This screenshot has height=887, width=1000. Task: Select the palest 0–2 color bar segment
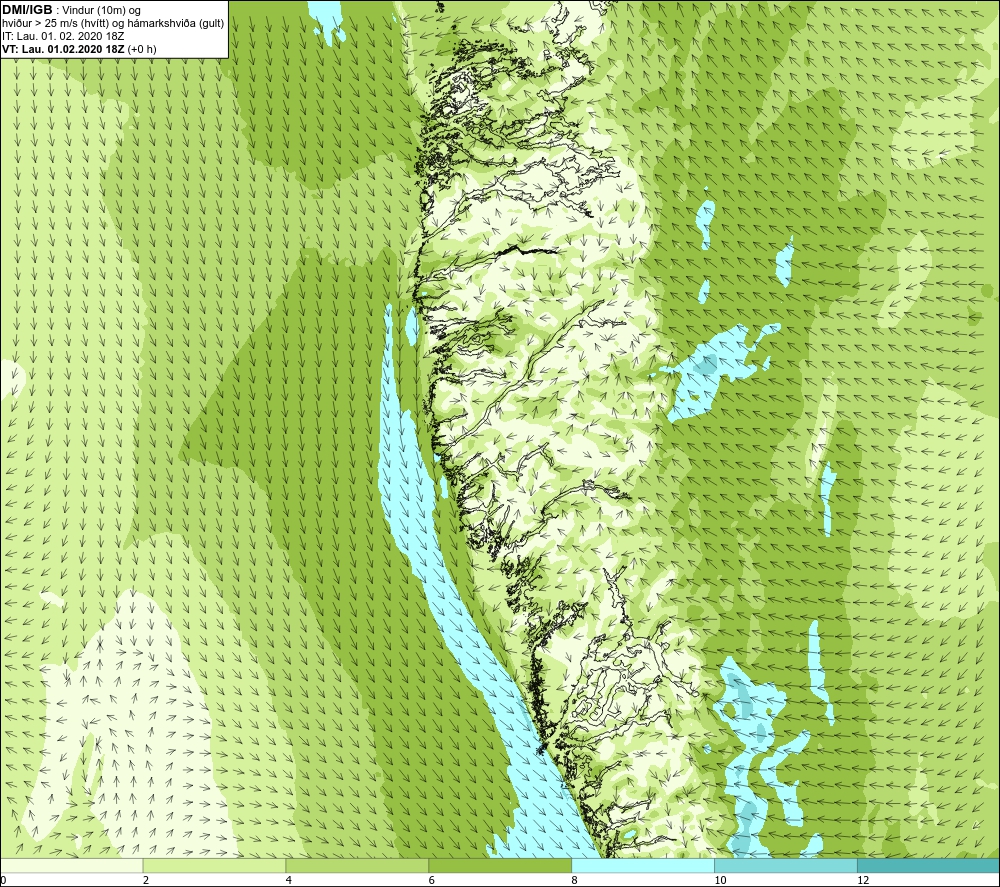coord(71,865)
